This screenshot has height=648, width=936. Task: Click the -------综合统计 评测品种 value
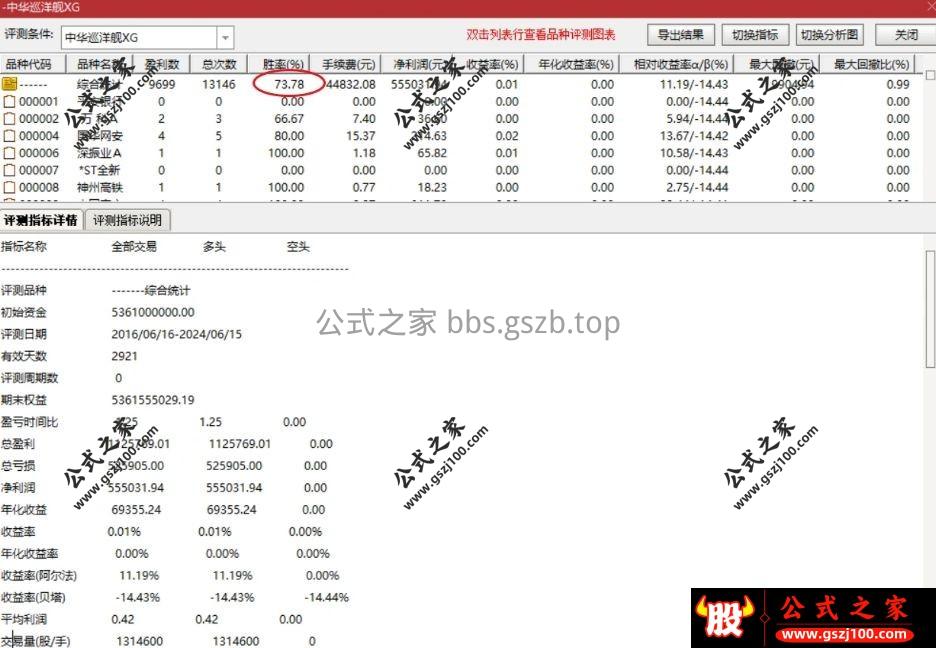pos(151,291)
